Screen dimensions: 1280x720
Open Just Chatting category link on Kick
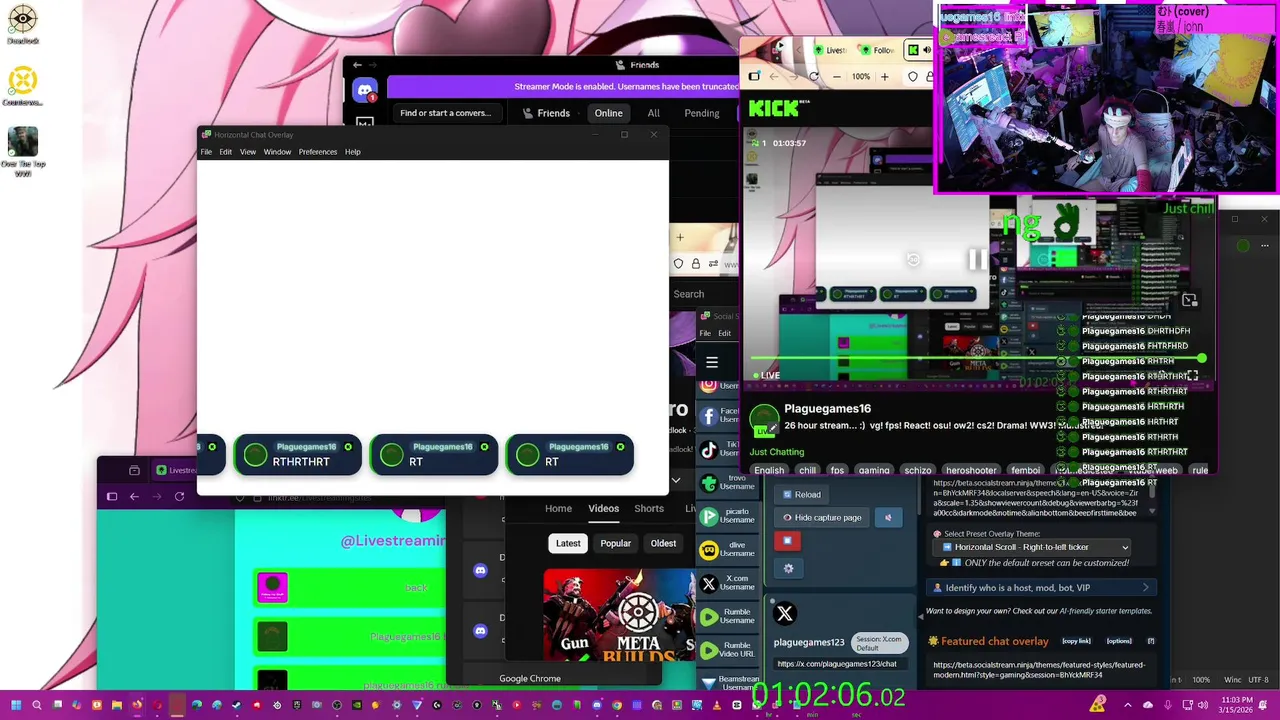(x=777, y=452)
